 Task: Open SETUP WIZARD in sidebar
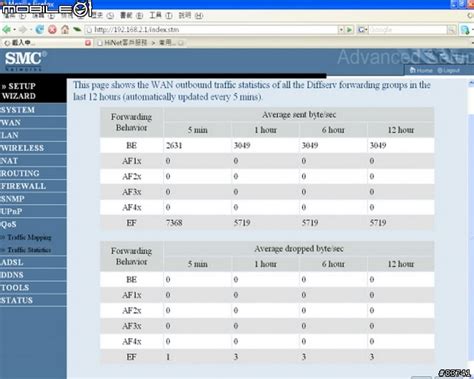(33, 91)
